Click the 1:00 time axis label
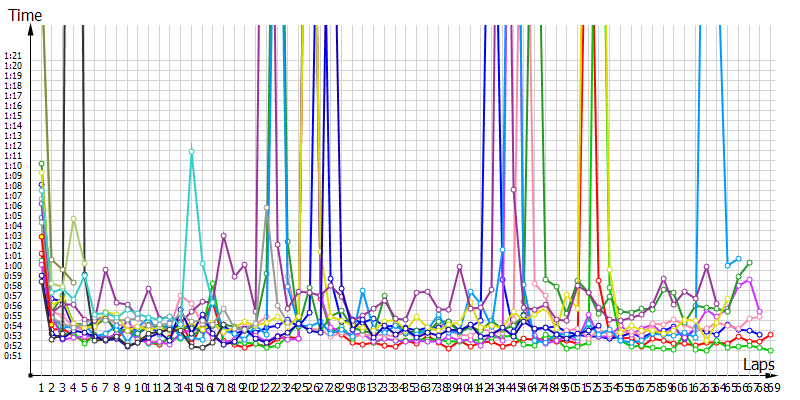Screen dimensions: 800x400 (13, 266)
